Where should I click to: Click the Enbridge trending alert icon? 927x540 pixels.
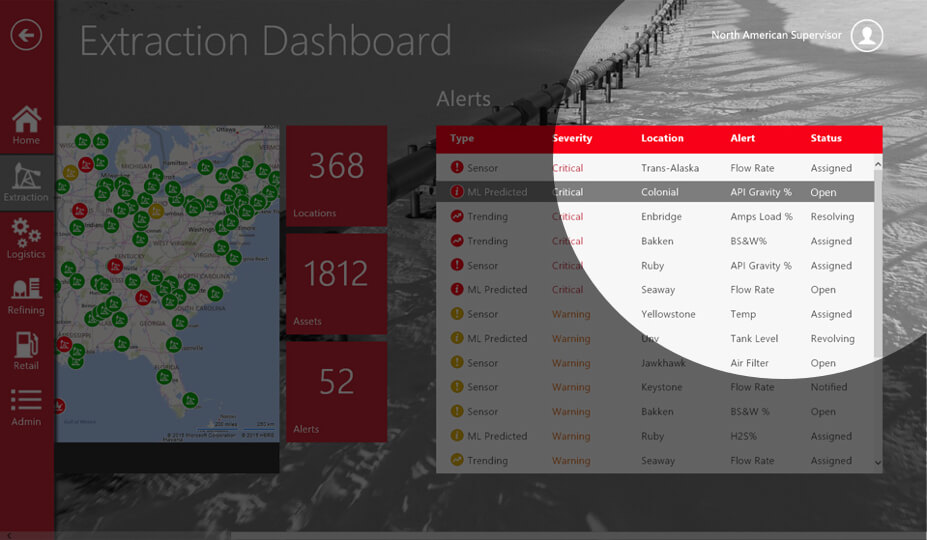tap(457, 217)
